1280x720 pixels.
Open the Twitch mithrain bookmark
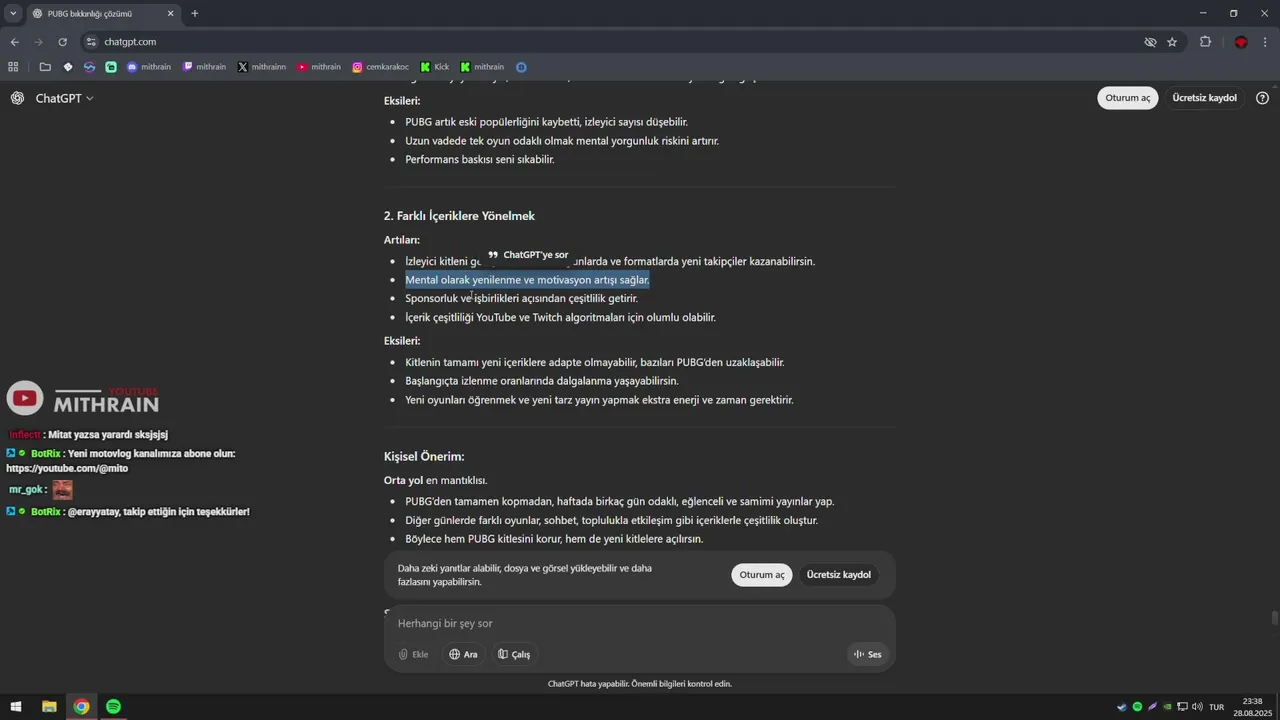tap(204, 67)
